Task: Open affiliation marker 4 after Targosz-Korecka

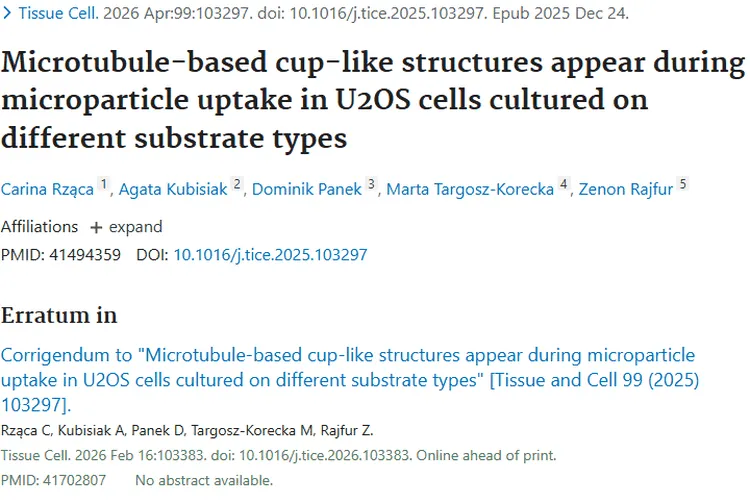Action: [564, 185]
